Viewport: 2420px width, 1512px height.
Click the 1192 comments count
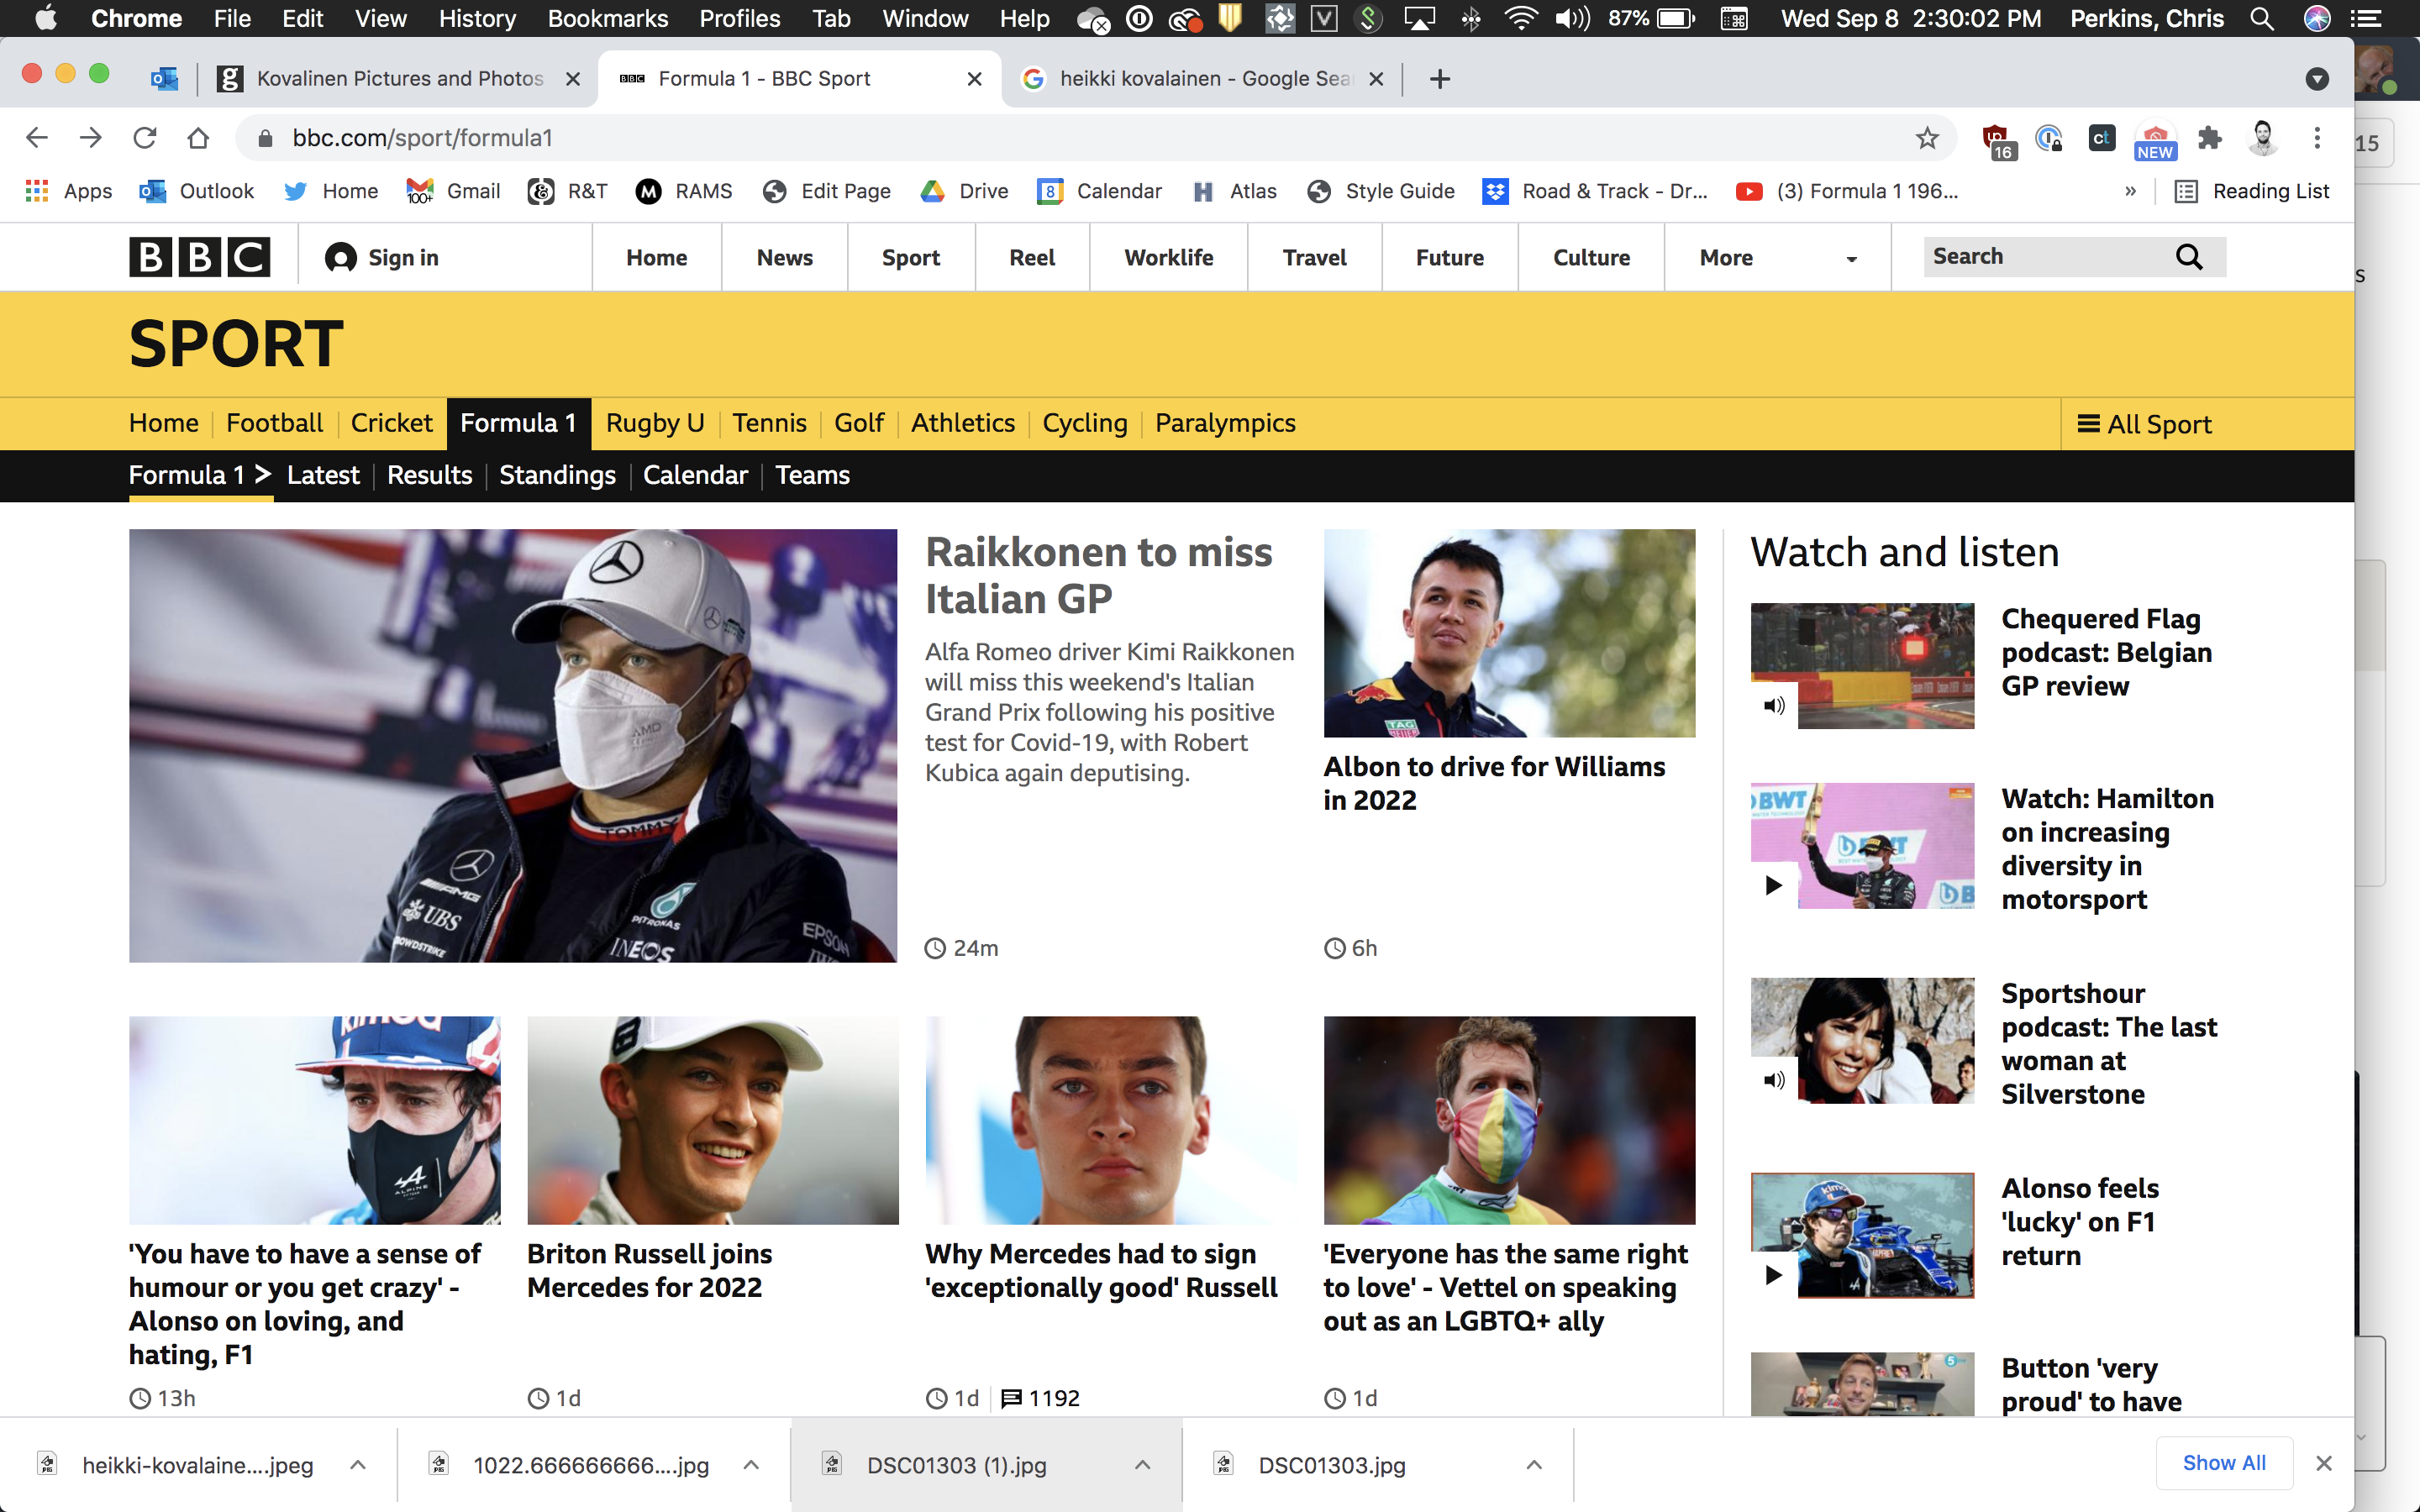pos(1040,1398)
